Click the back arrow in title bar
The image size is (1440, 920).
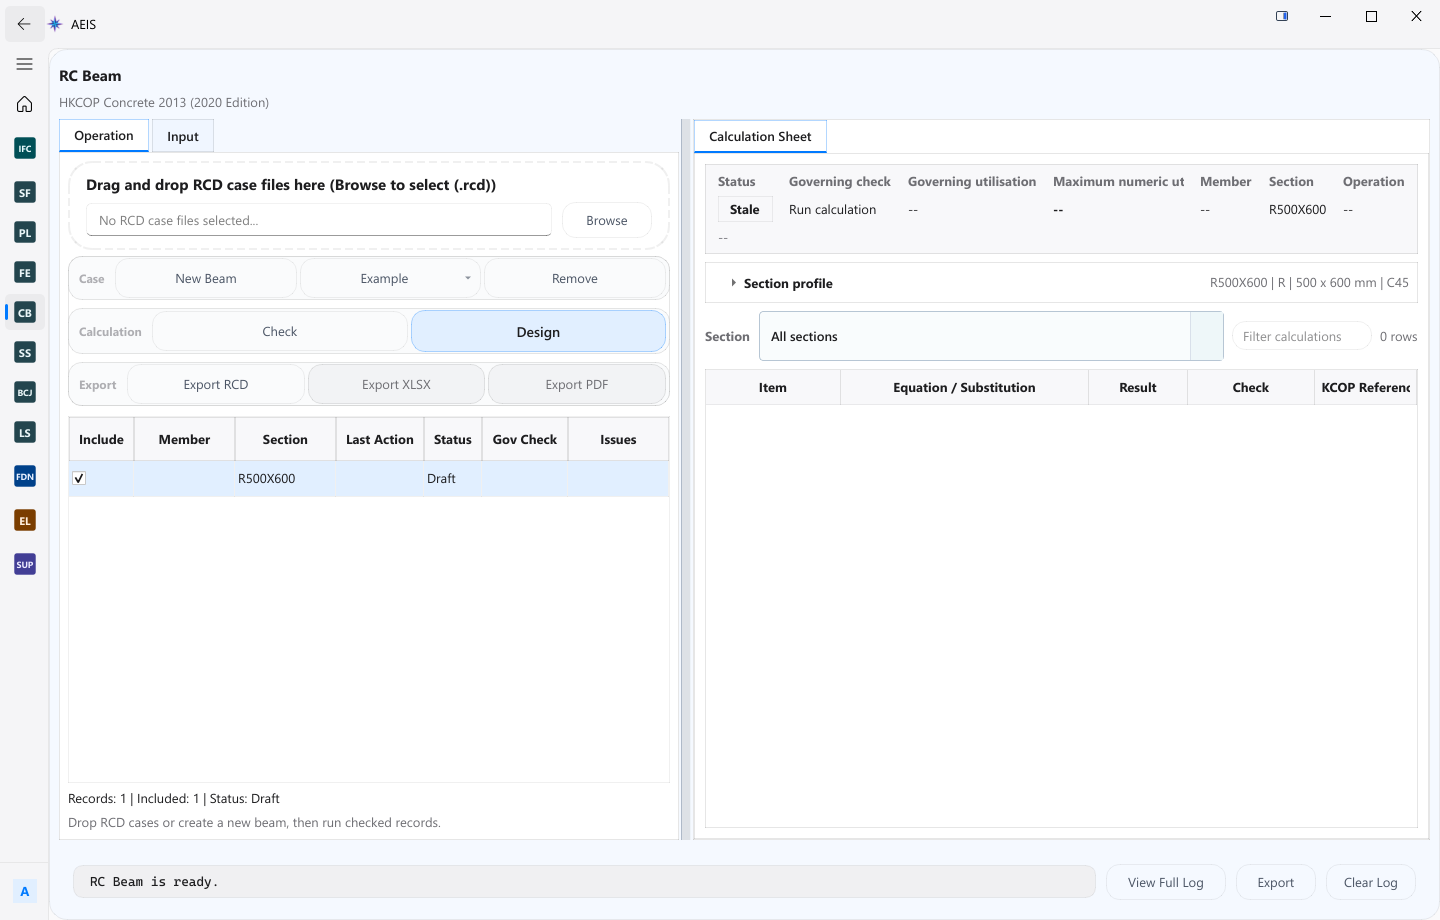point(24,23)
